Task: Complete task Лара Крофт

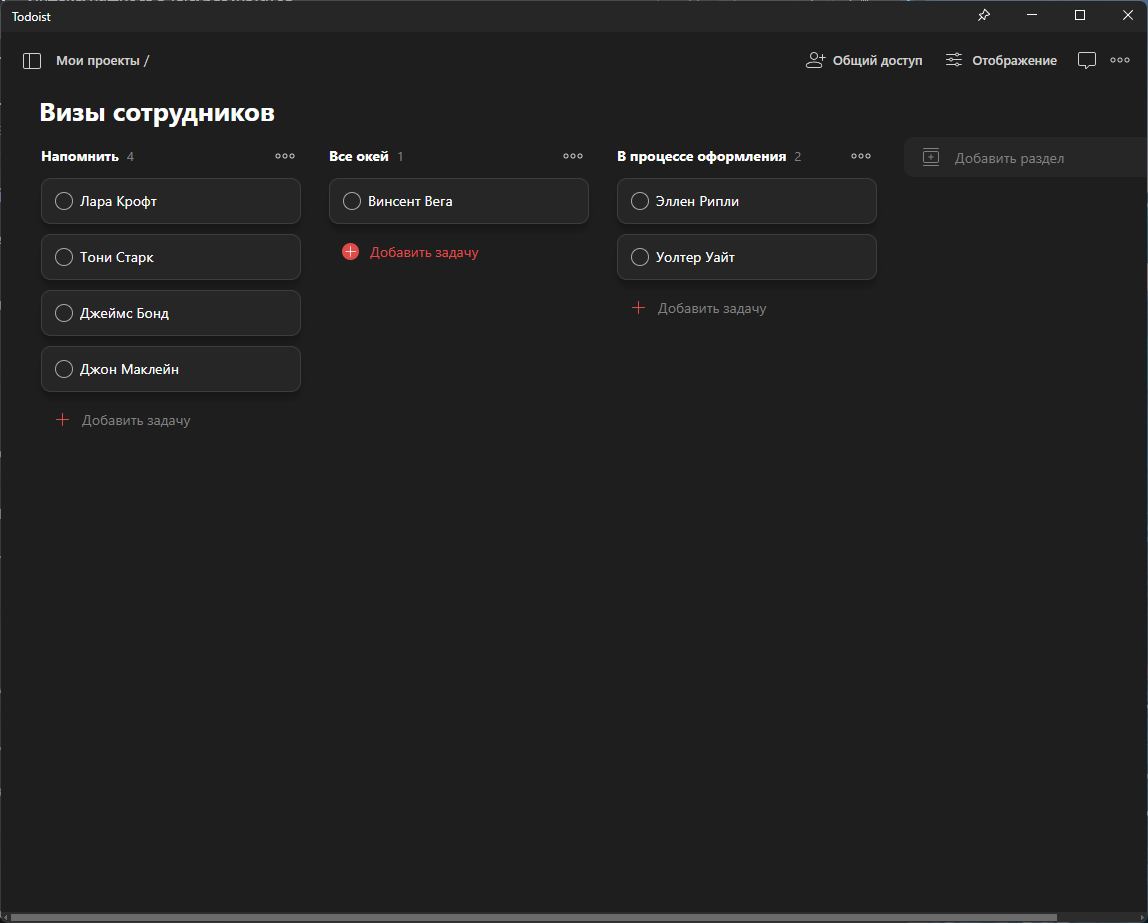Action: (64, 201)
